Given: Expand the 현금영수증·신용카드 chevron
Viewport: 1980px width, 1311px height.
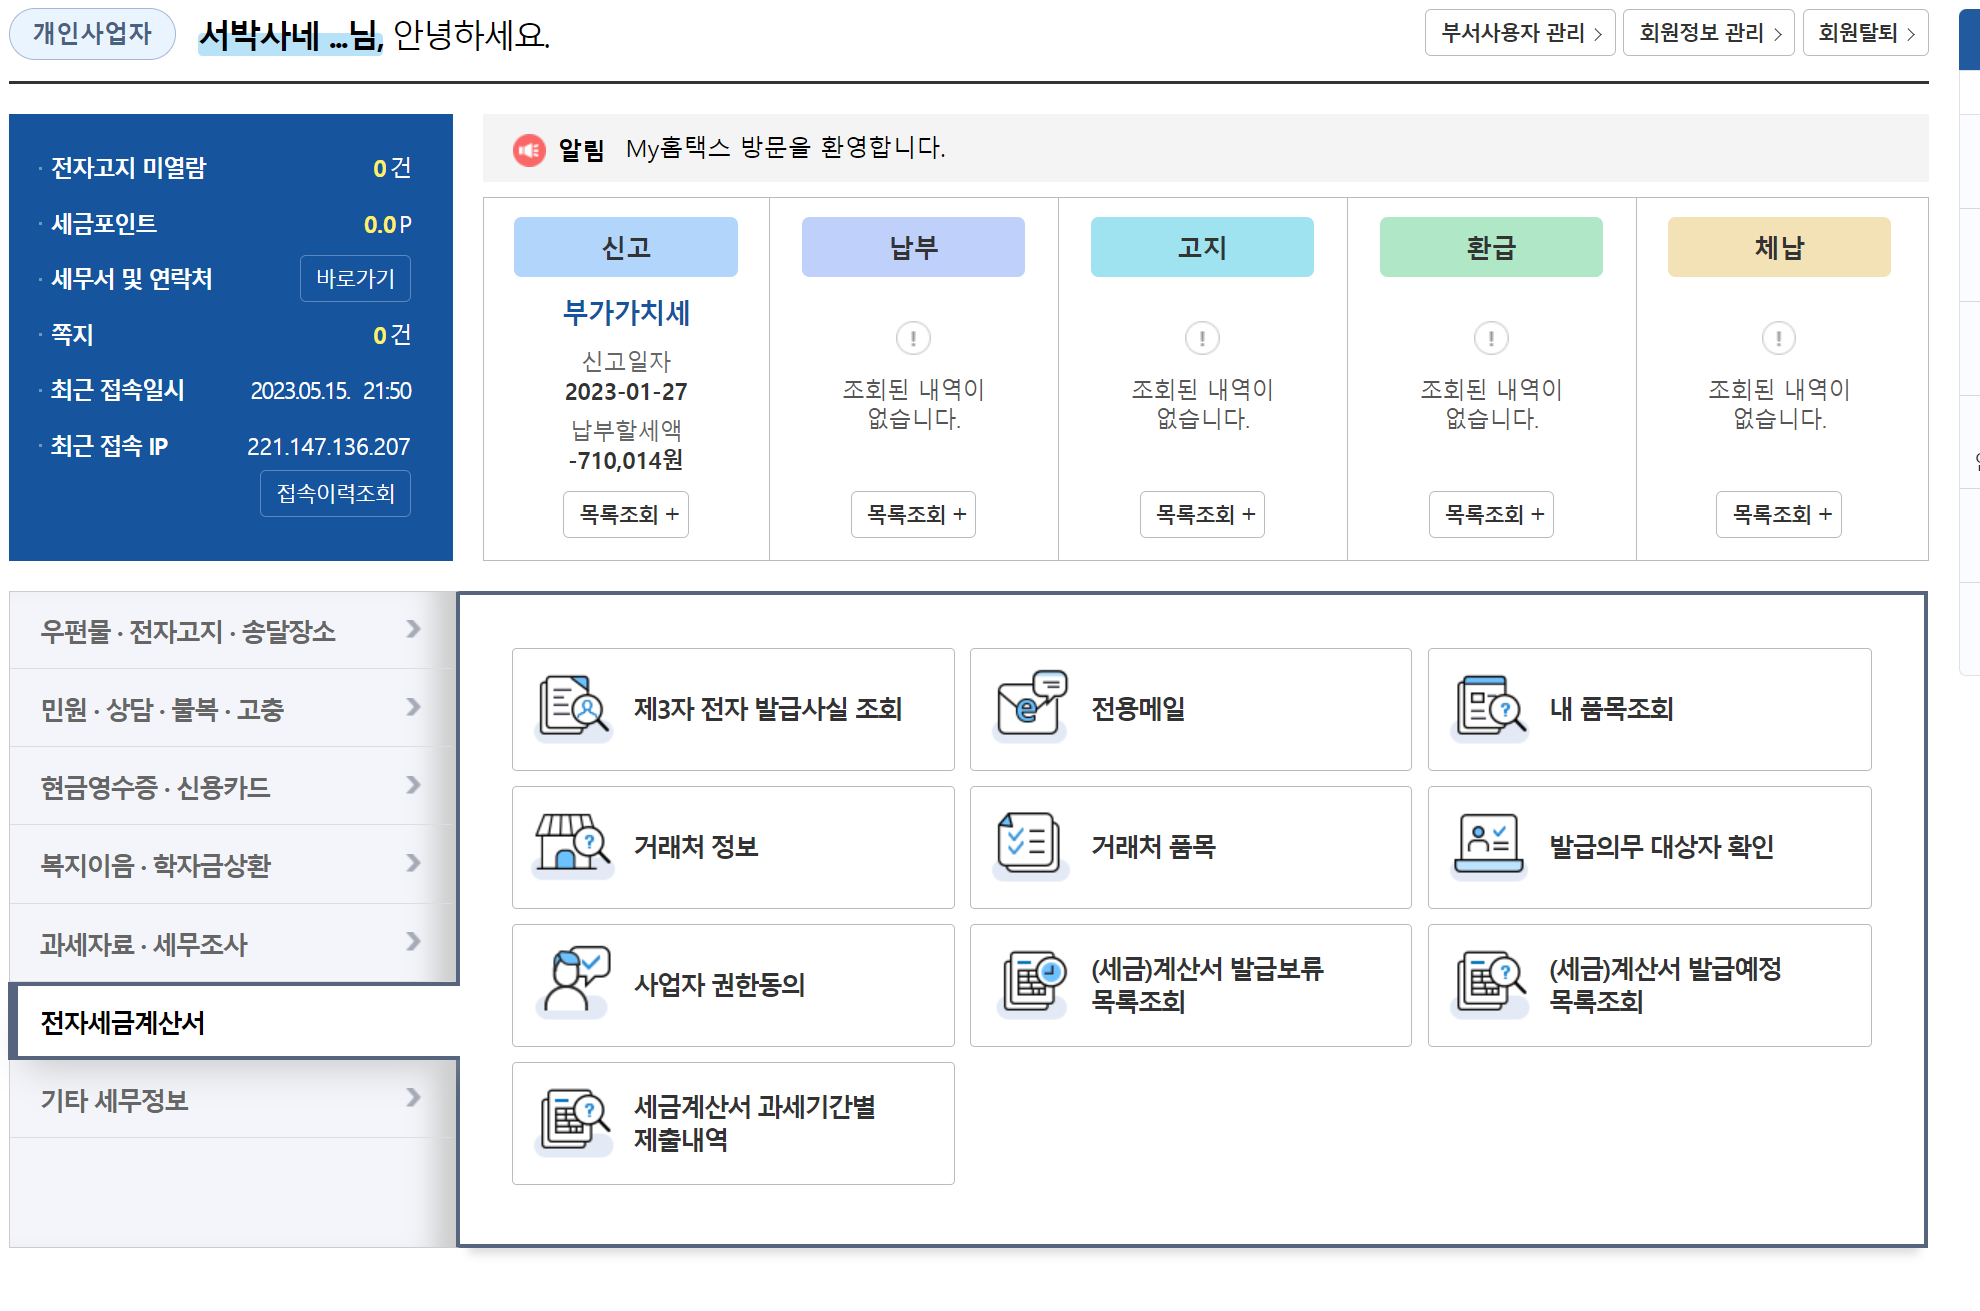Looking at the screenshot, I should 413,785.
